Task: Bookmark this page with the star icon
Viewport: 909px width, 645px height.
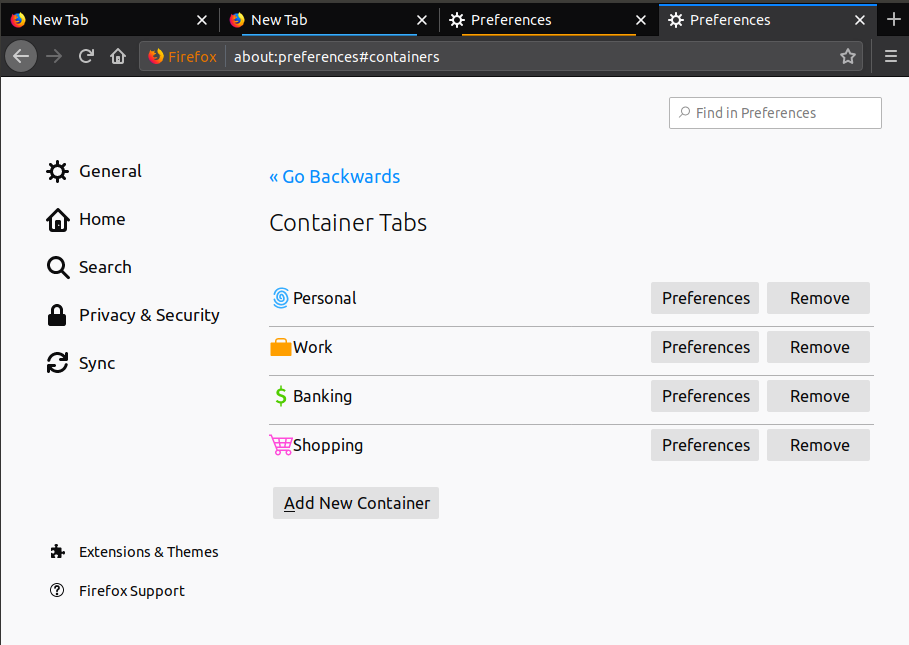Action: pos(847,56)
